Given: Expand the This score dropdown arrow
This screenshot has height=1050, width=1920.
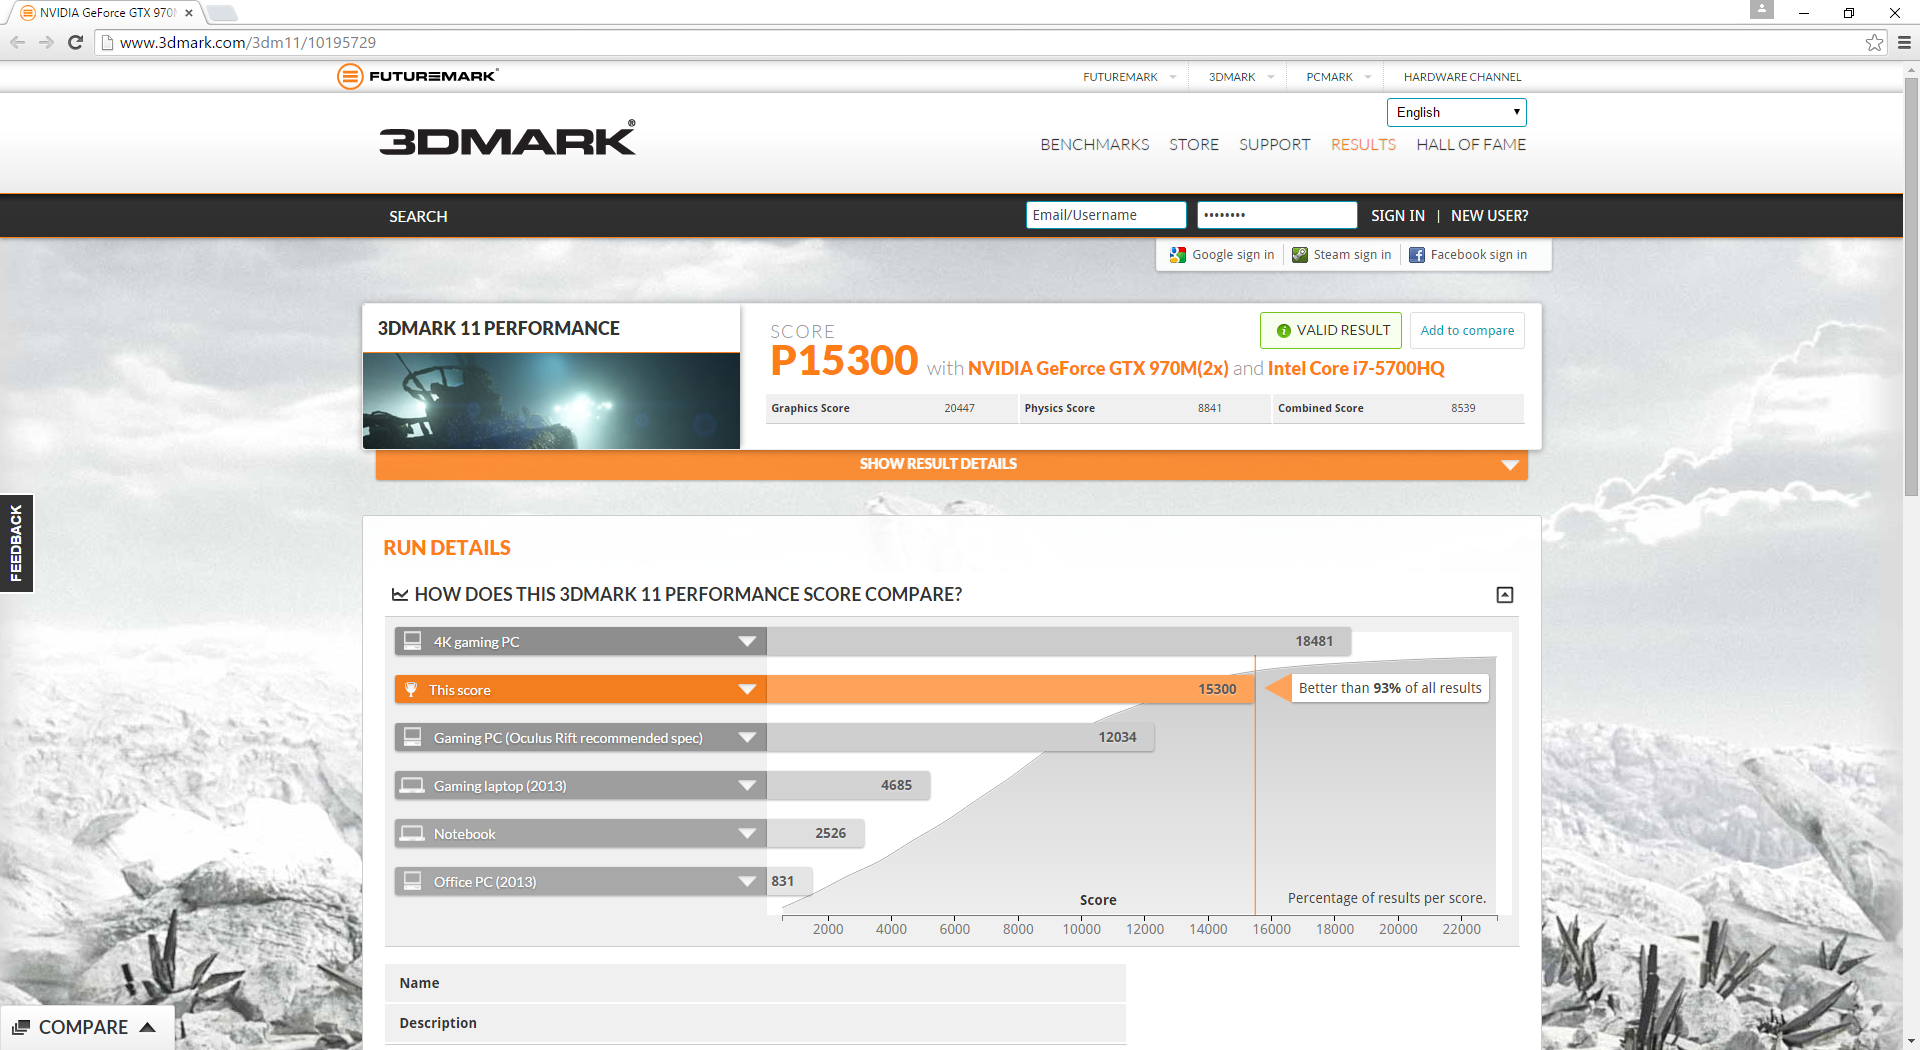Looking at the screenshot, I should pyautogui.click(x=747, y=689).
